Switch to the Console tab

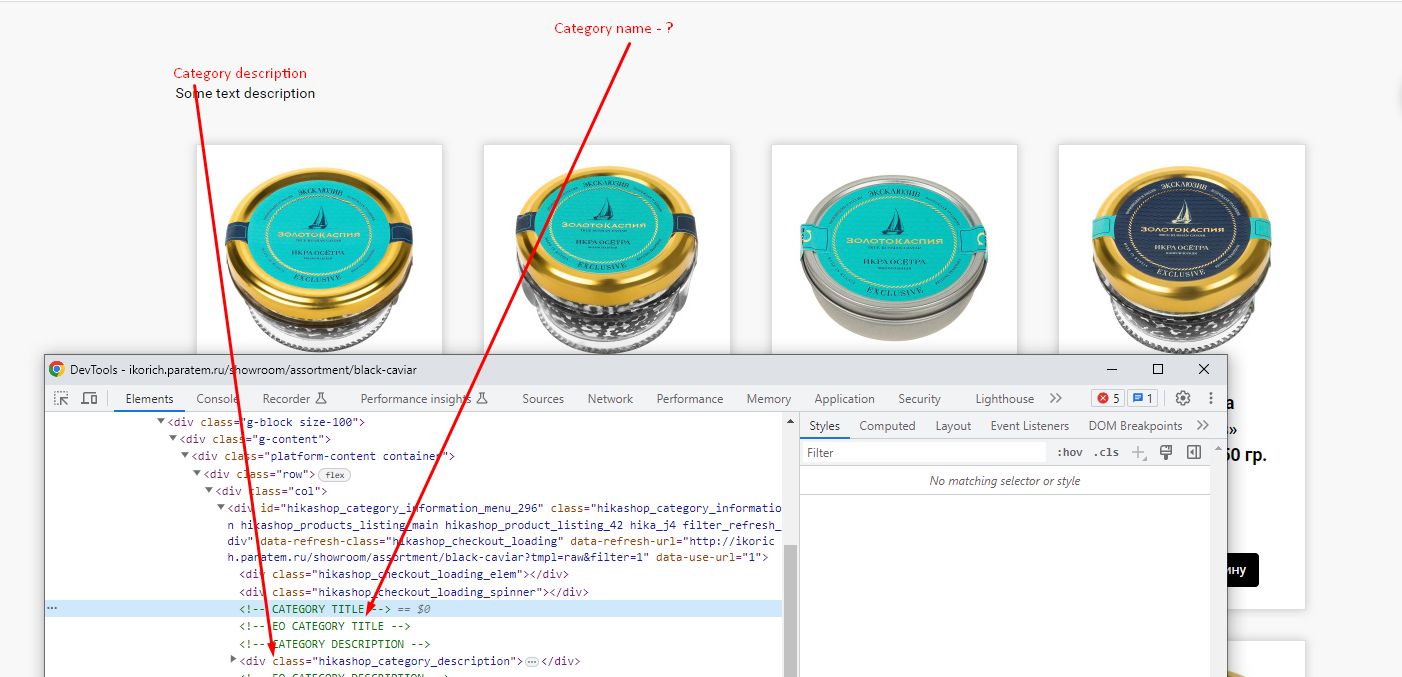tap(217, 398)
